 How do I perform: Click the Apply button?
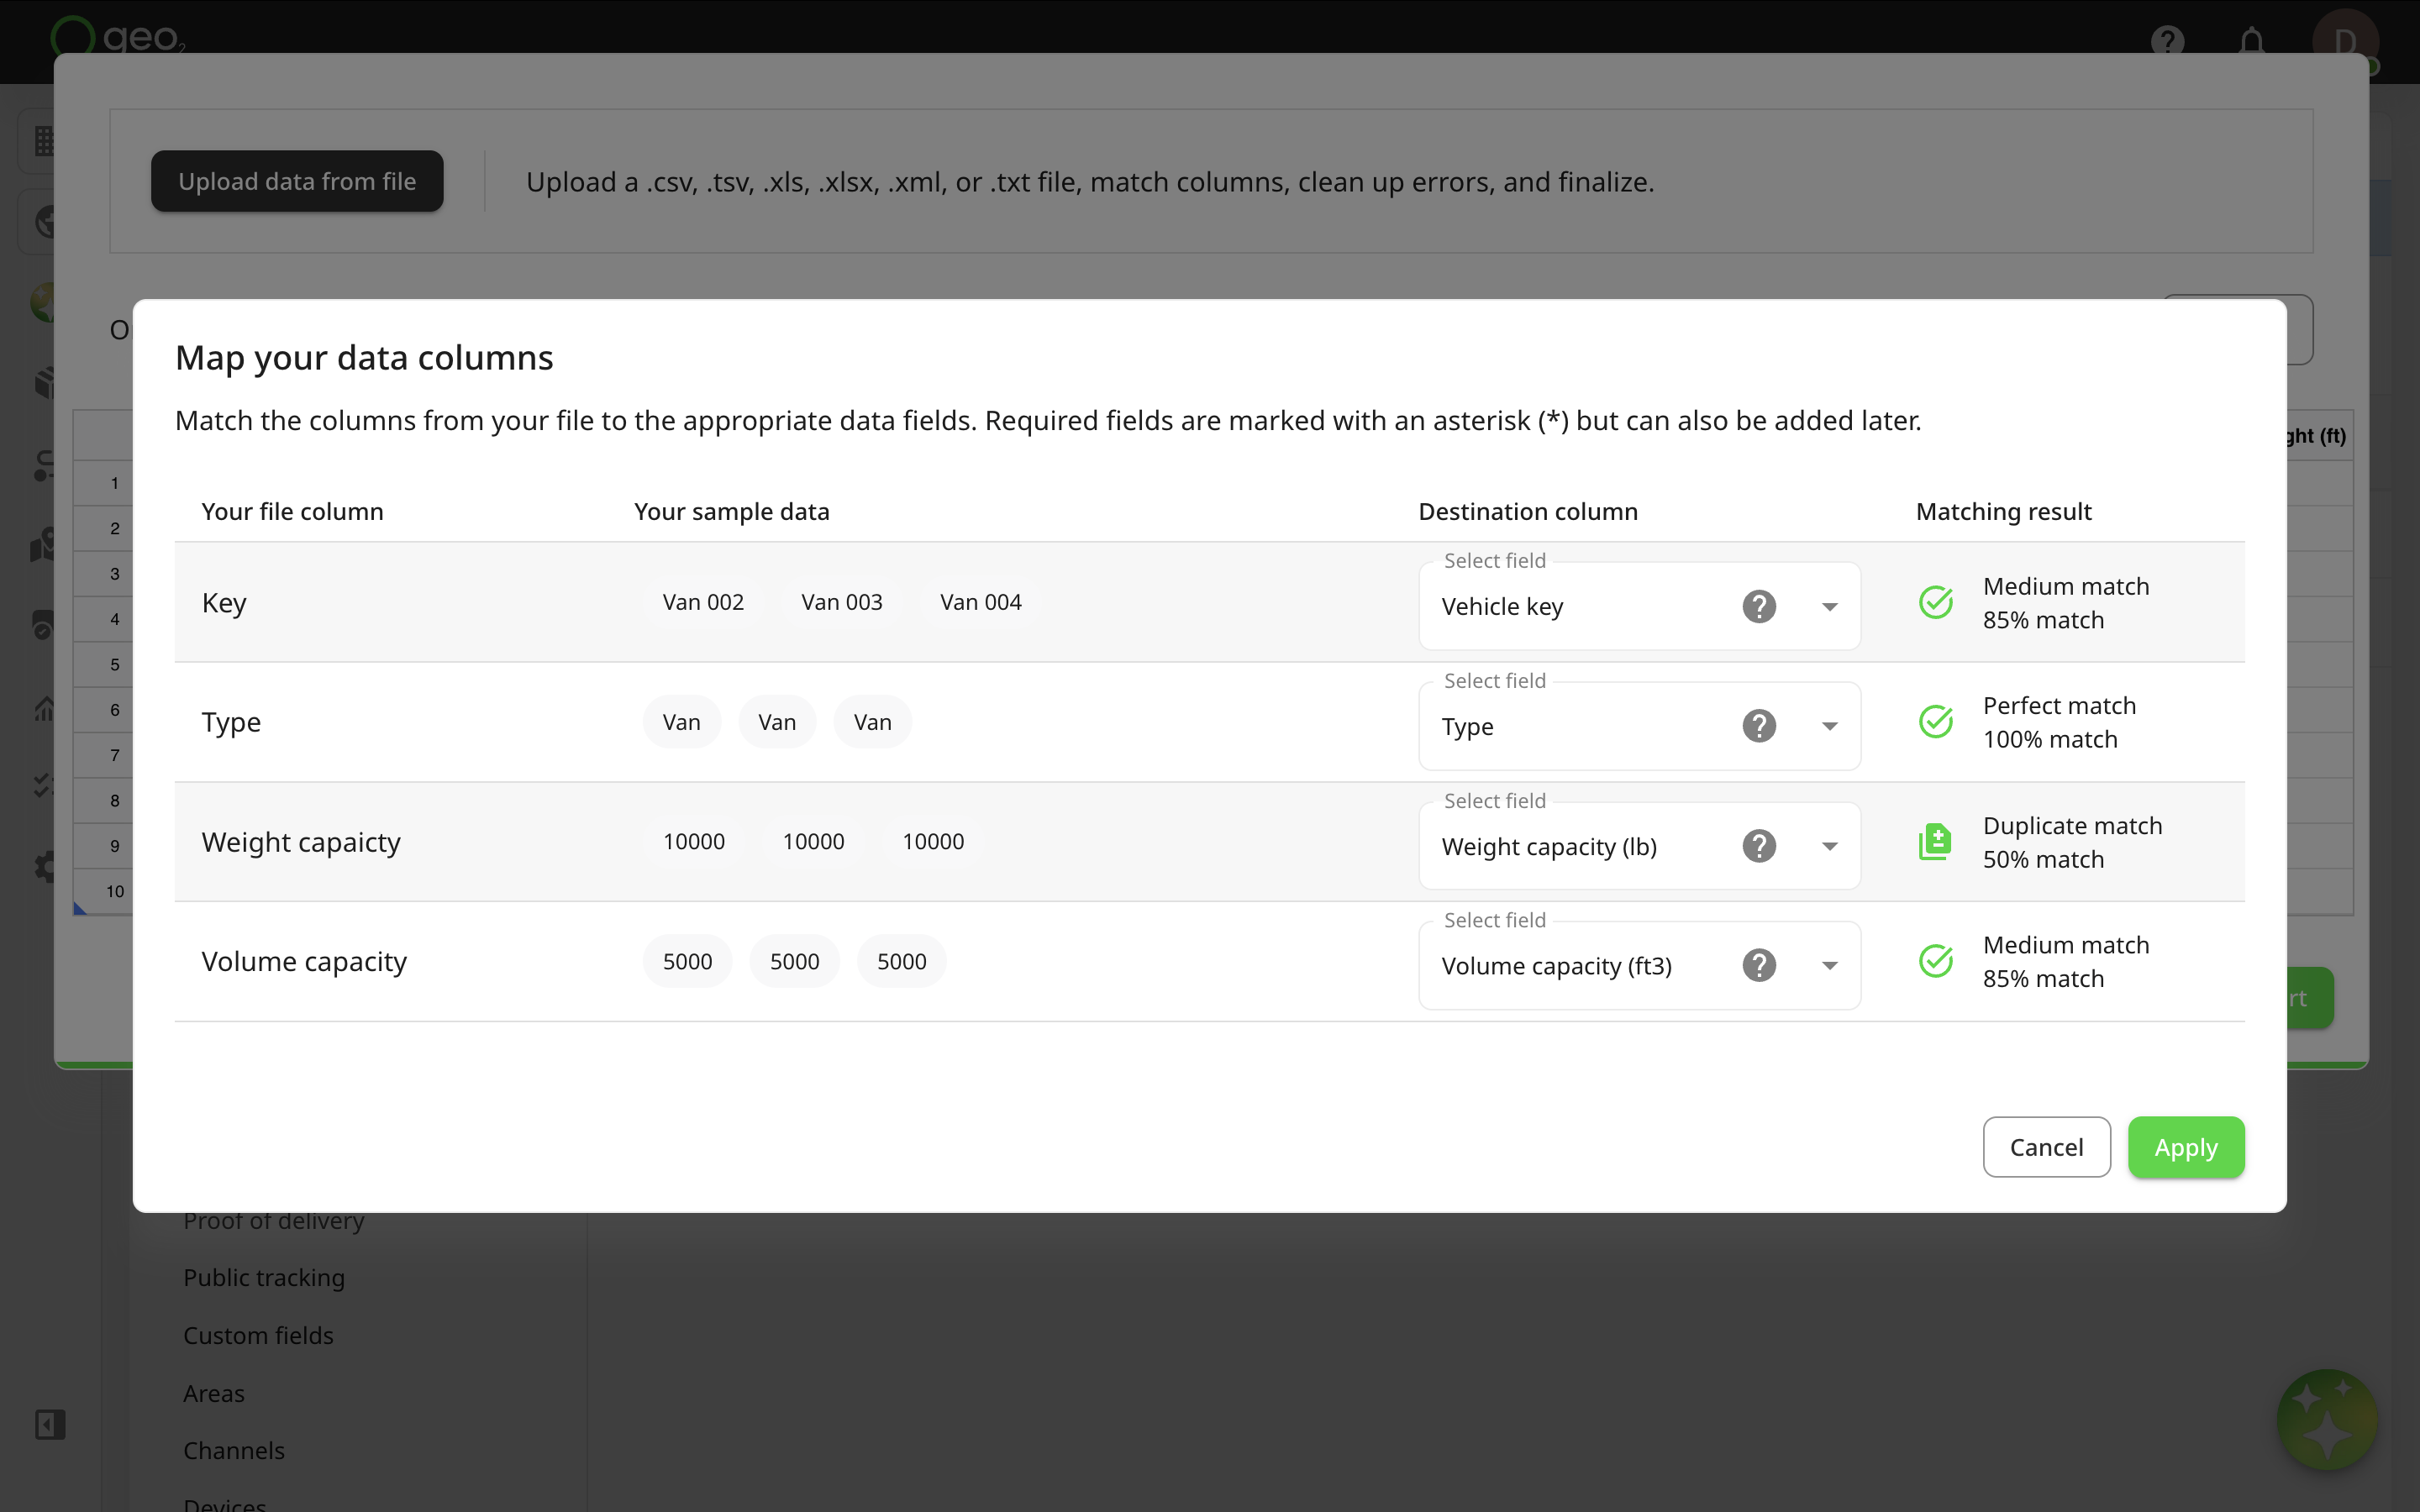(2186, 1147)
